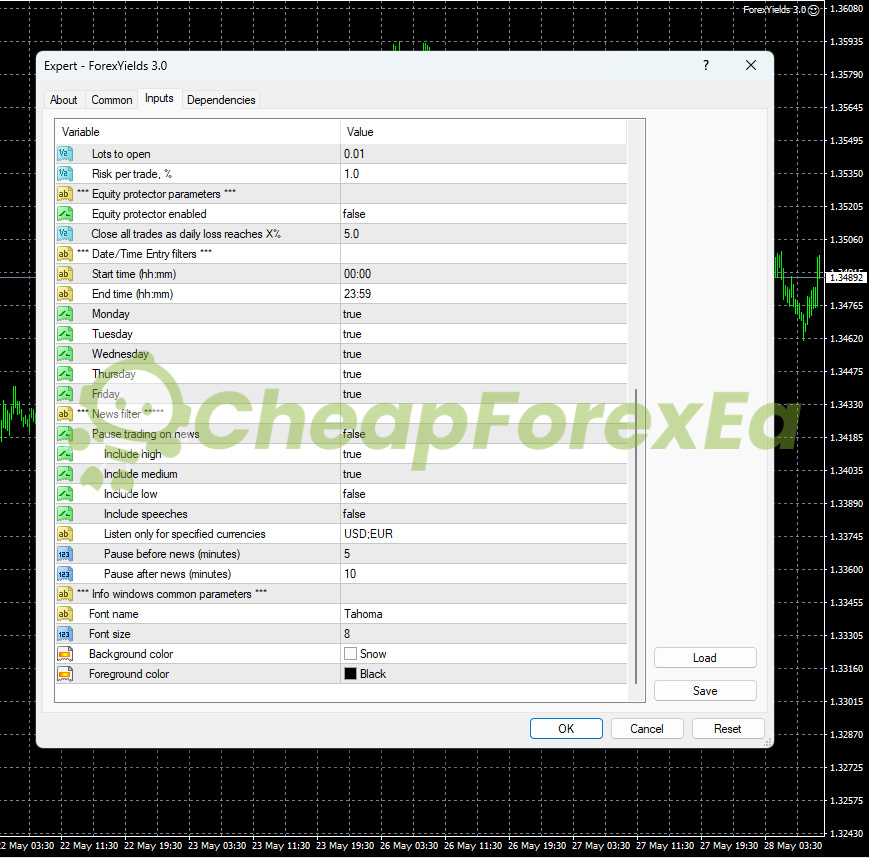Click the daily loss reaches X% row icon
This screenshot has width=869, height=858.
(65, 234)
